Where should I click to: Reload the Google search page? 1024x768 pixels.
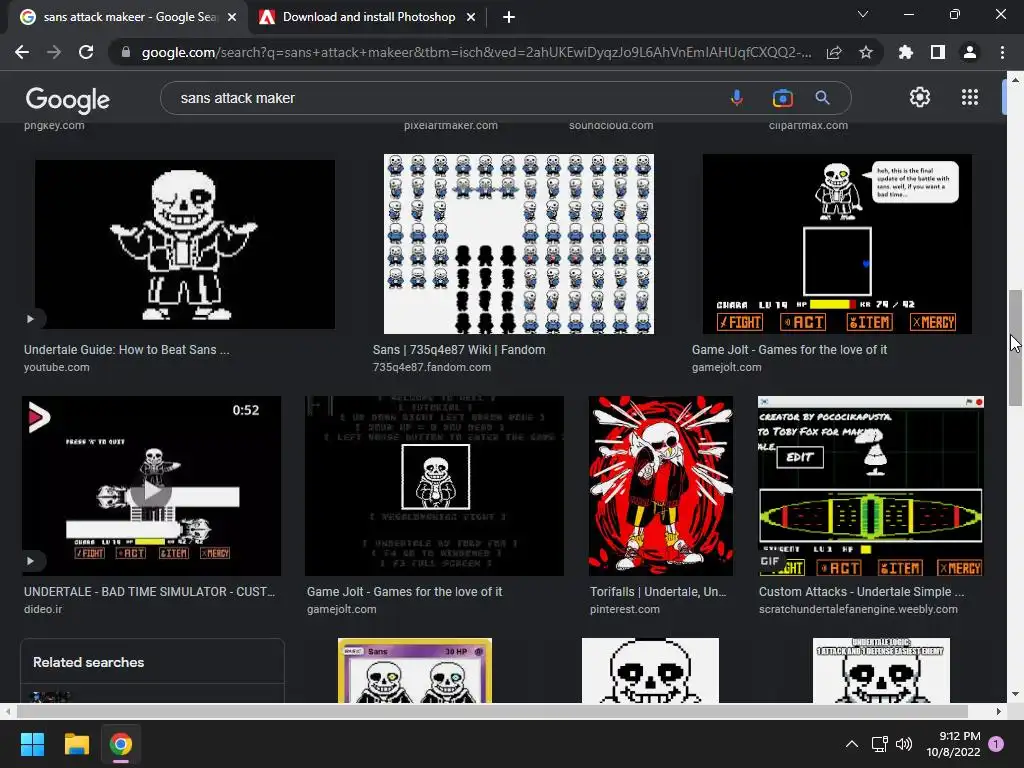[86, 52]
